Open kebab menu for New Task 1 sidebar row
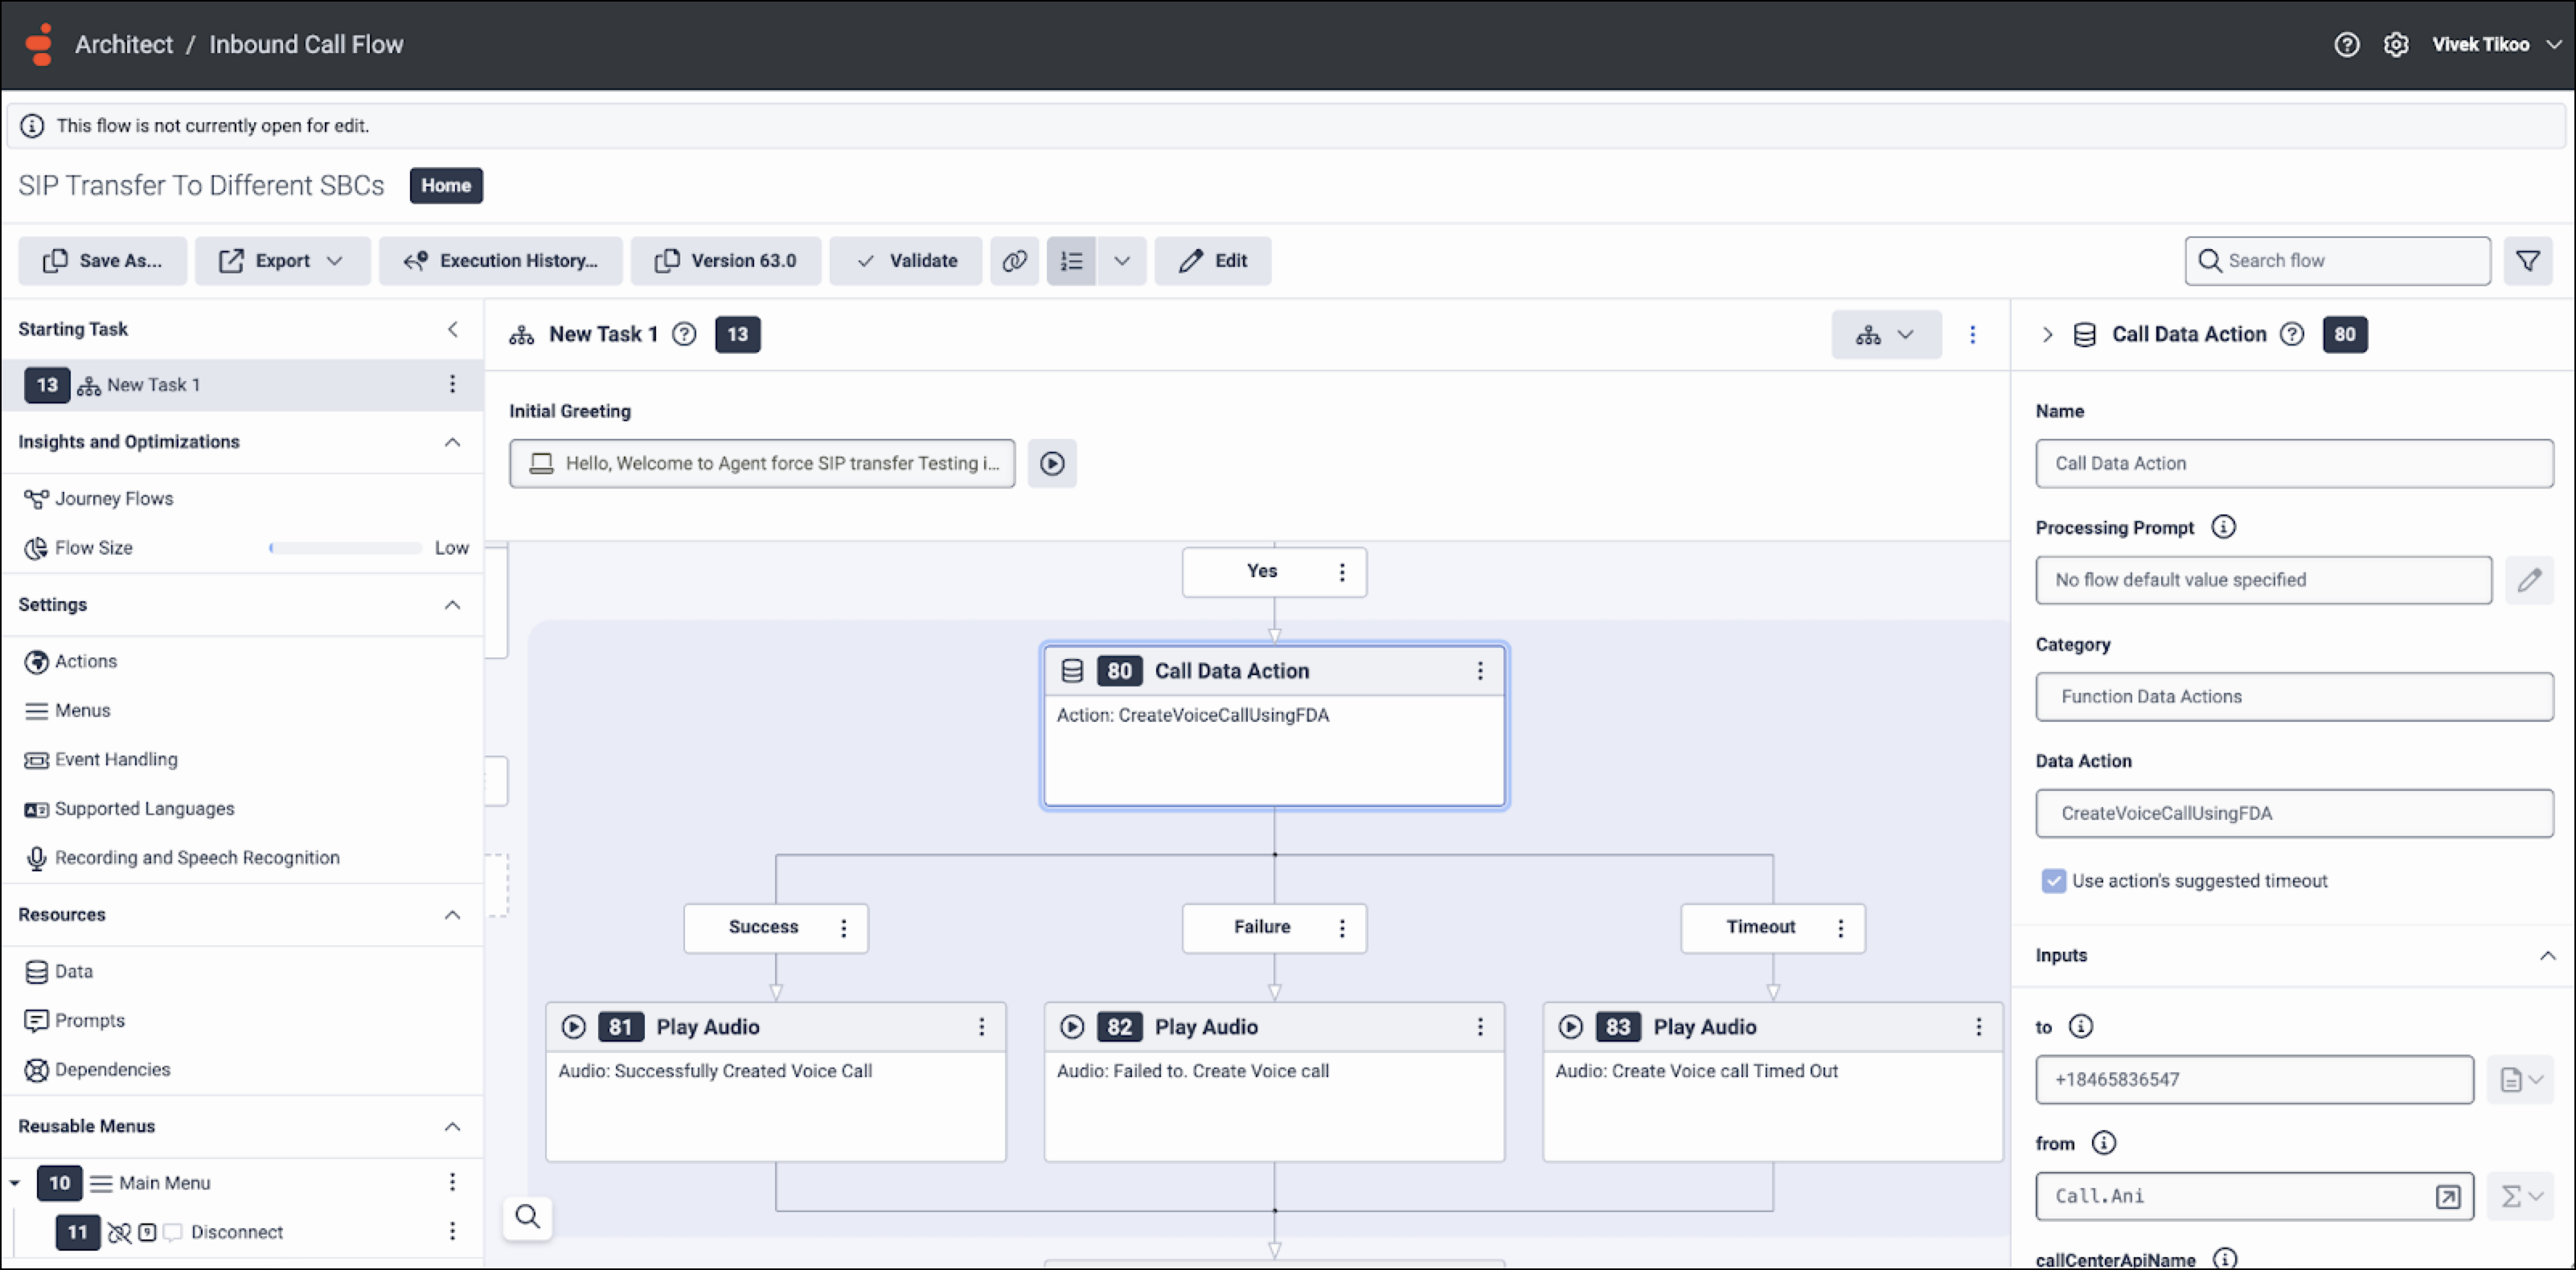The image size is (2576, 1270). 452,384
